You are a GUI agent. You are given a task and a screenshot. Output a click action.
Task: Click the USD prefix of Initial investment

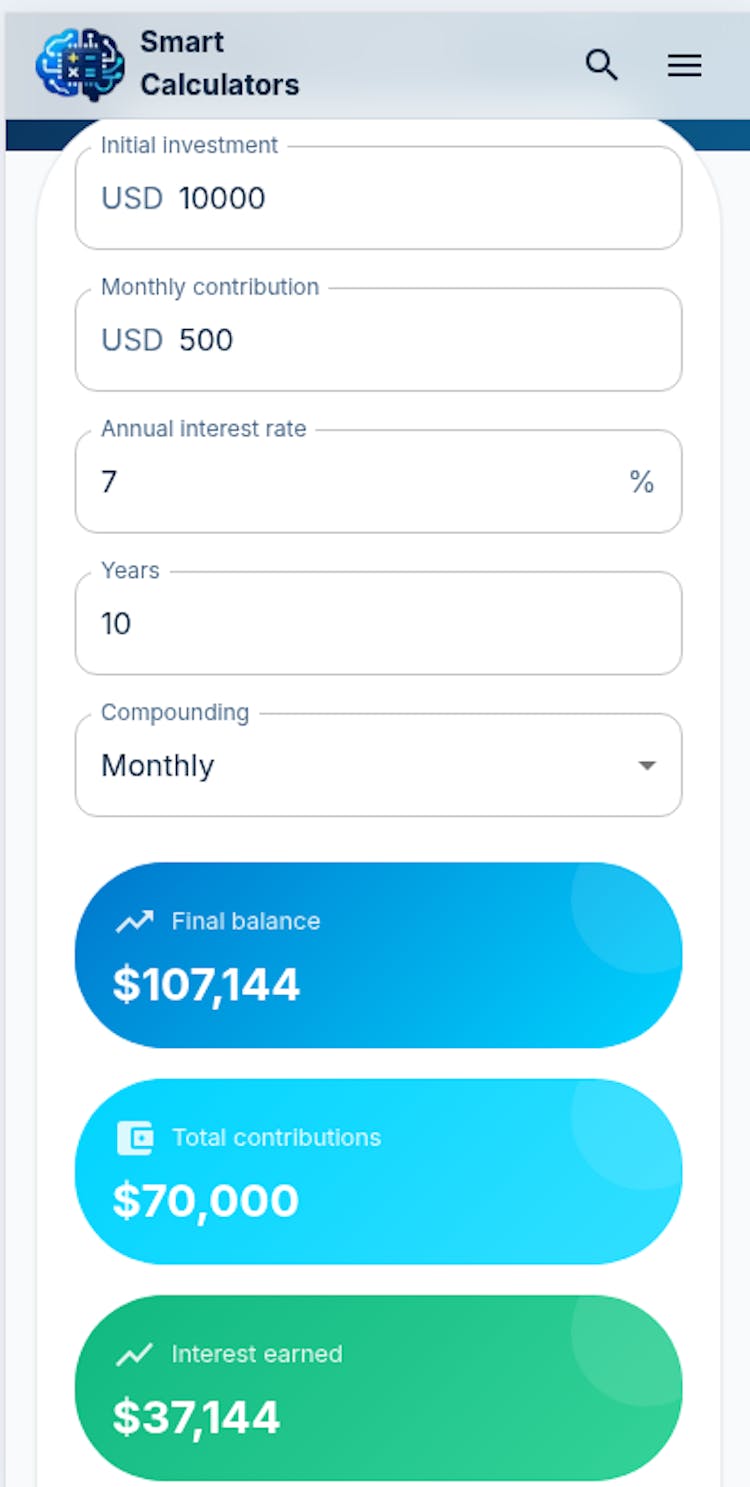[132, 198]
